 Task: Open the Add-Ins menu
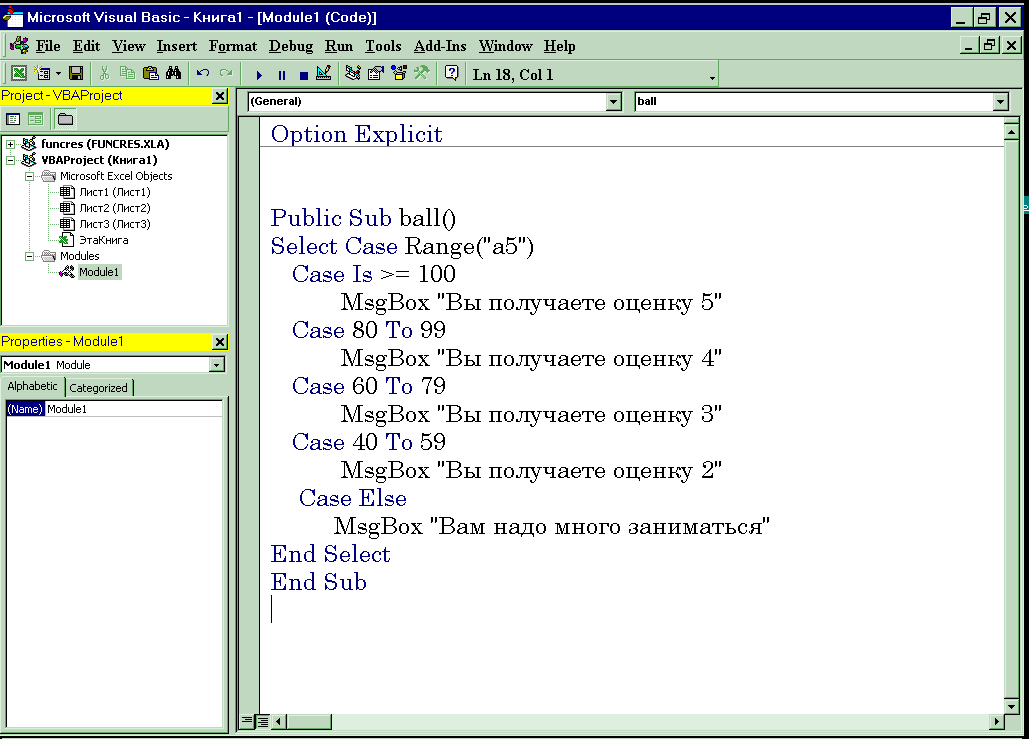440,46
